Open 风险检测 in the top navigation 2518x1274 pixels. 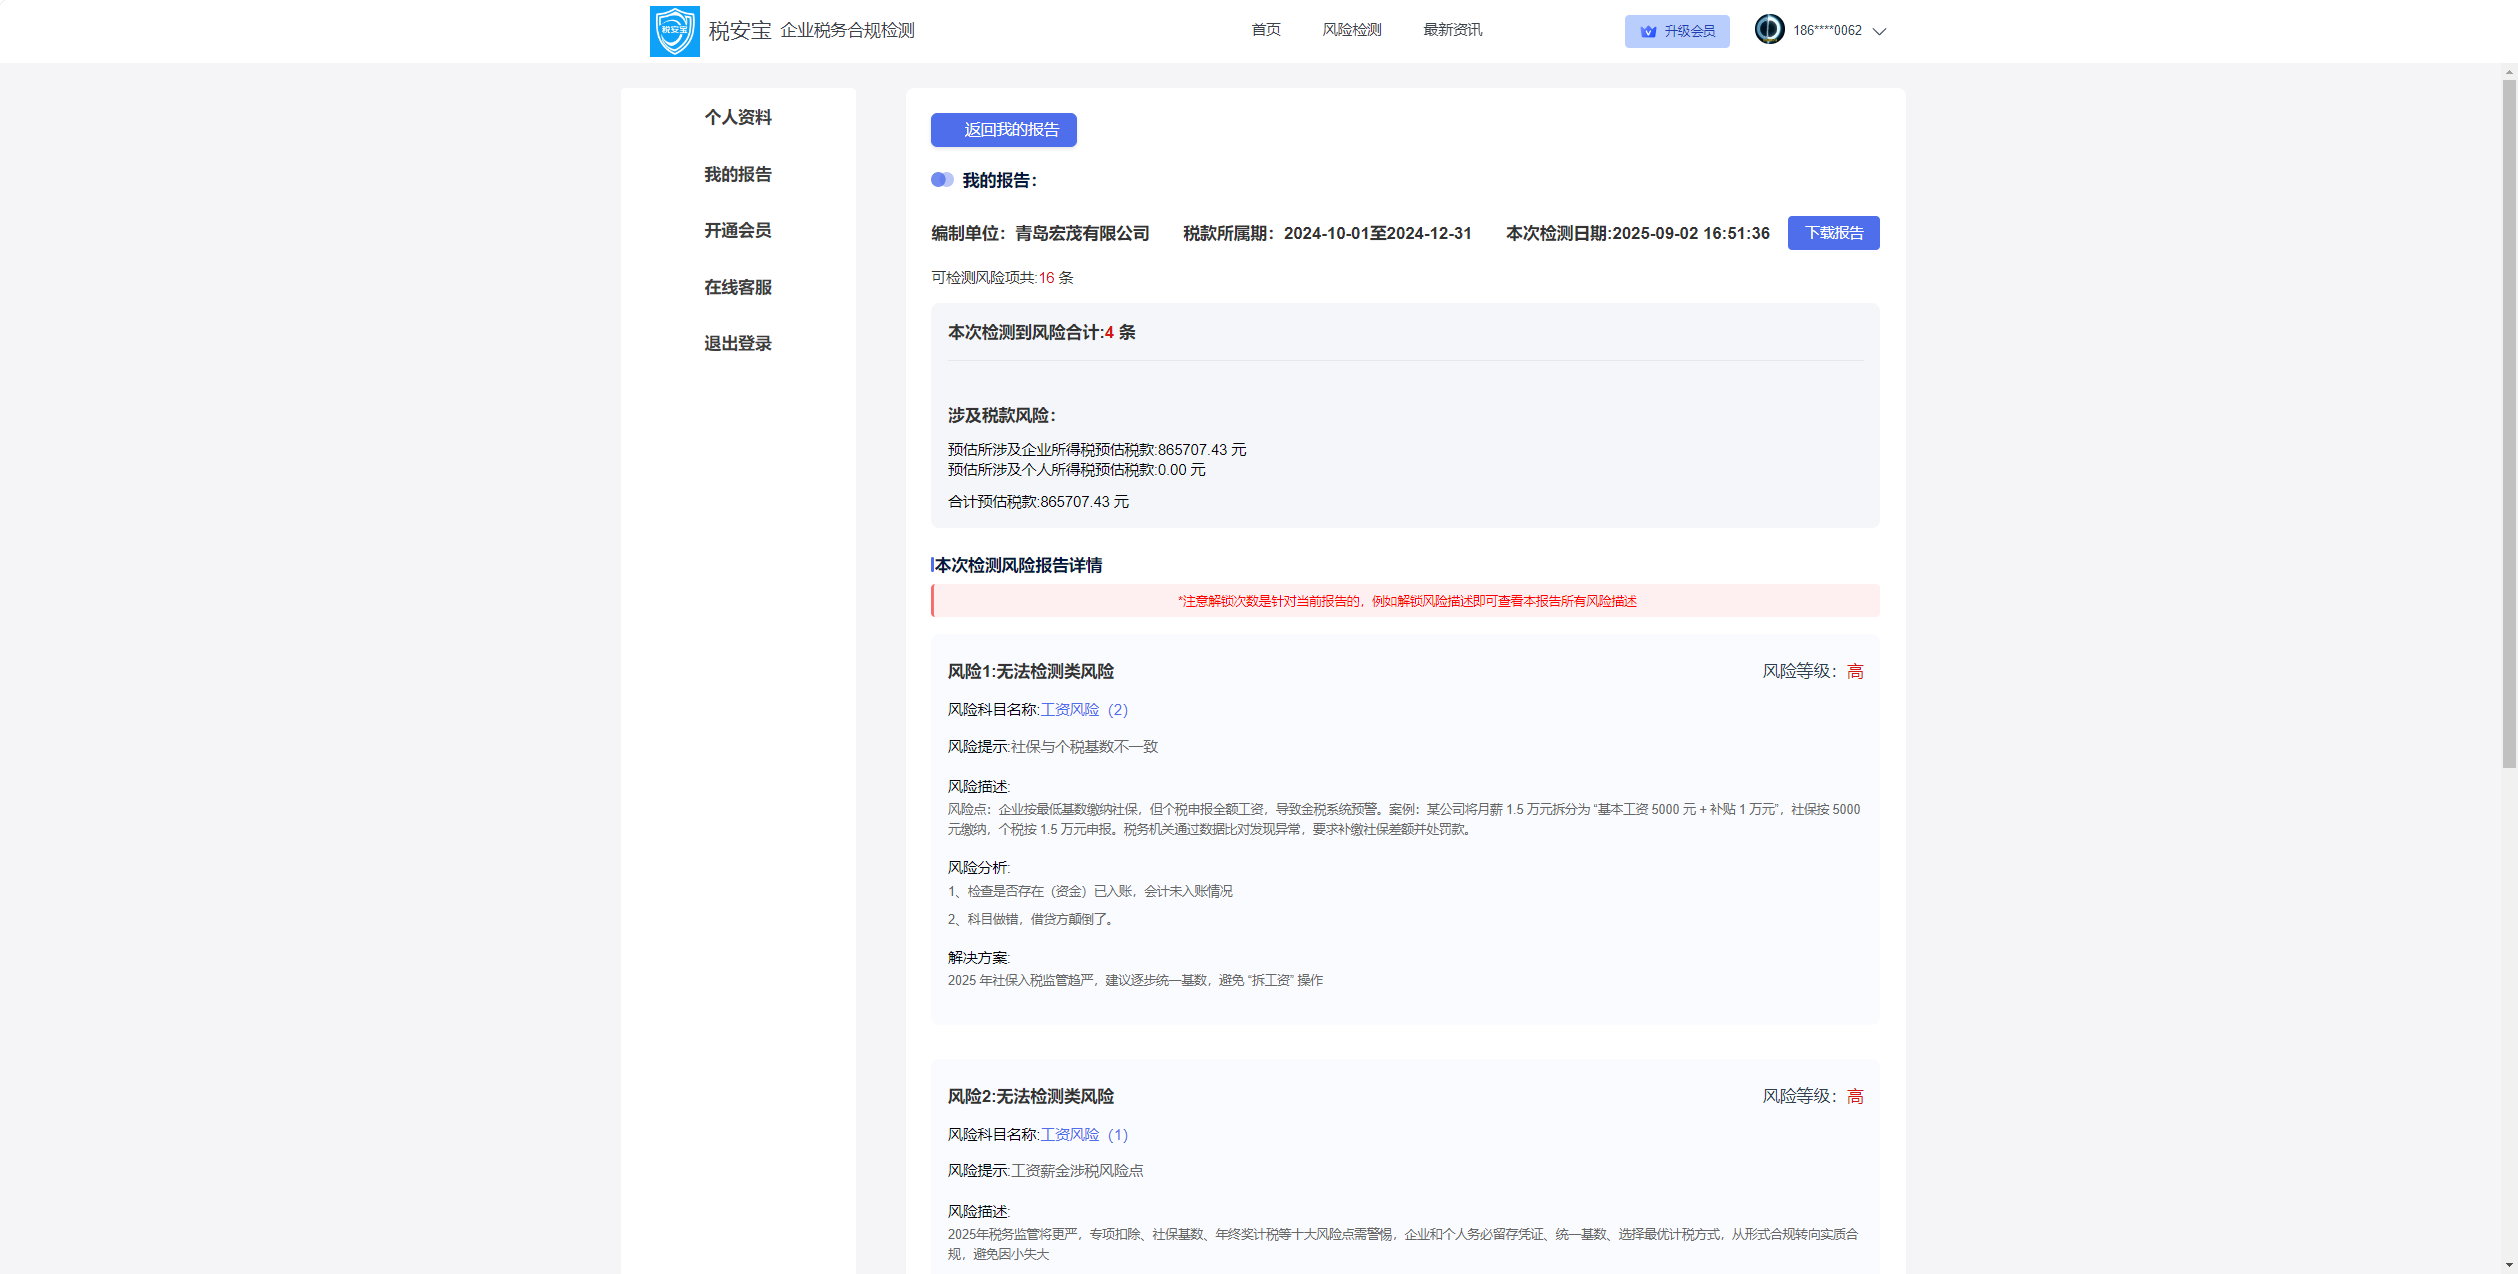pos(1352,30)
